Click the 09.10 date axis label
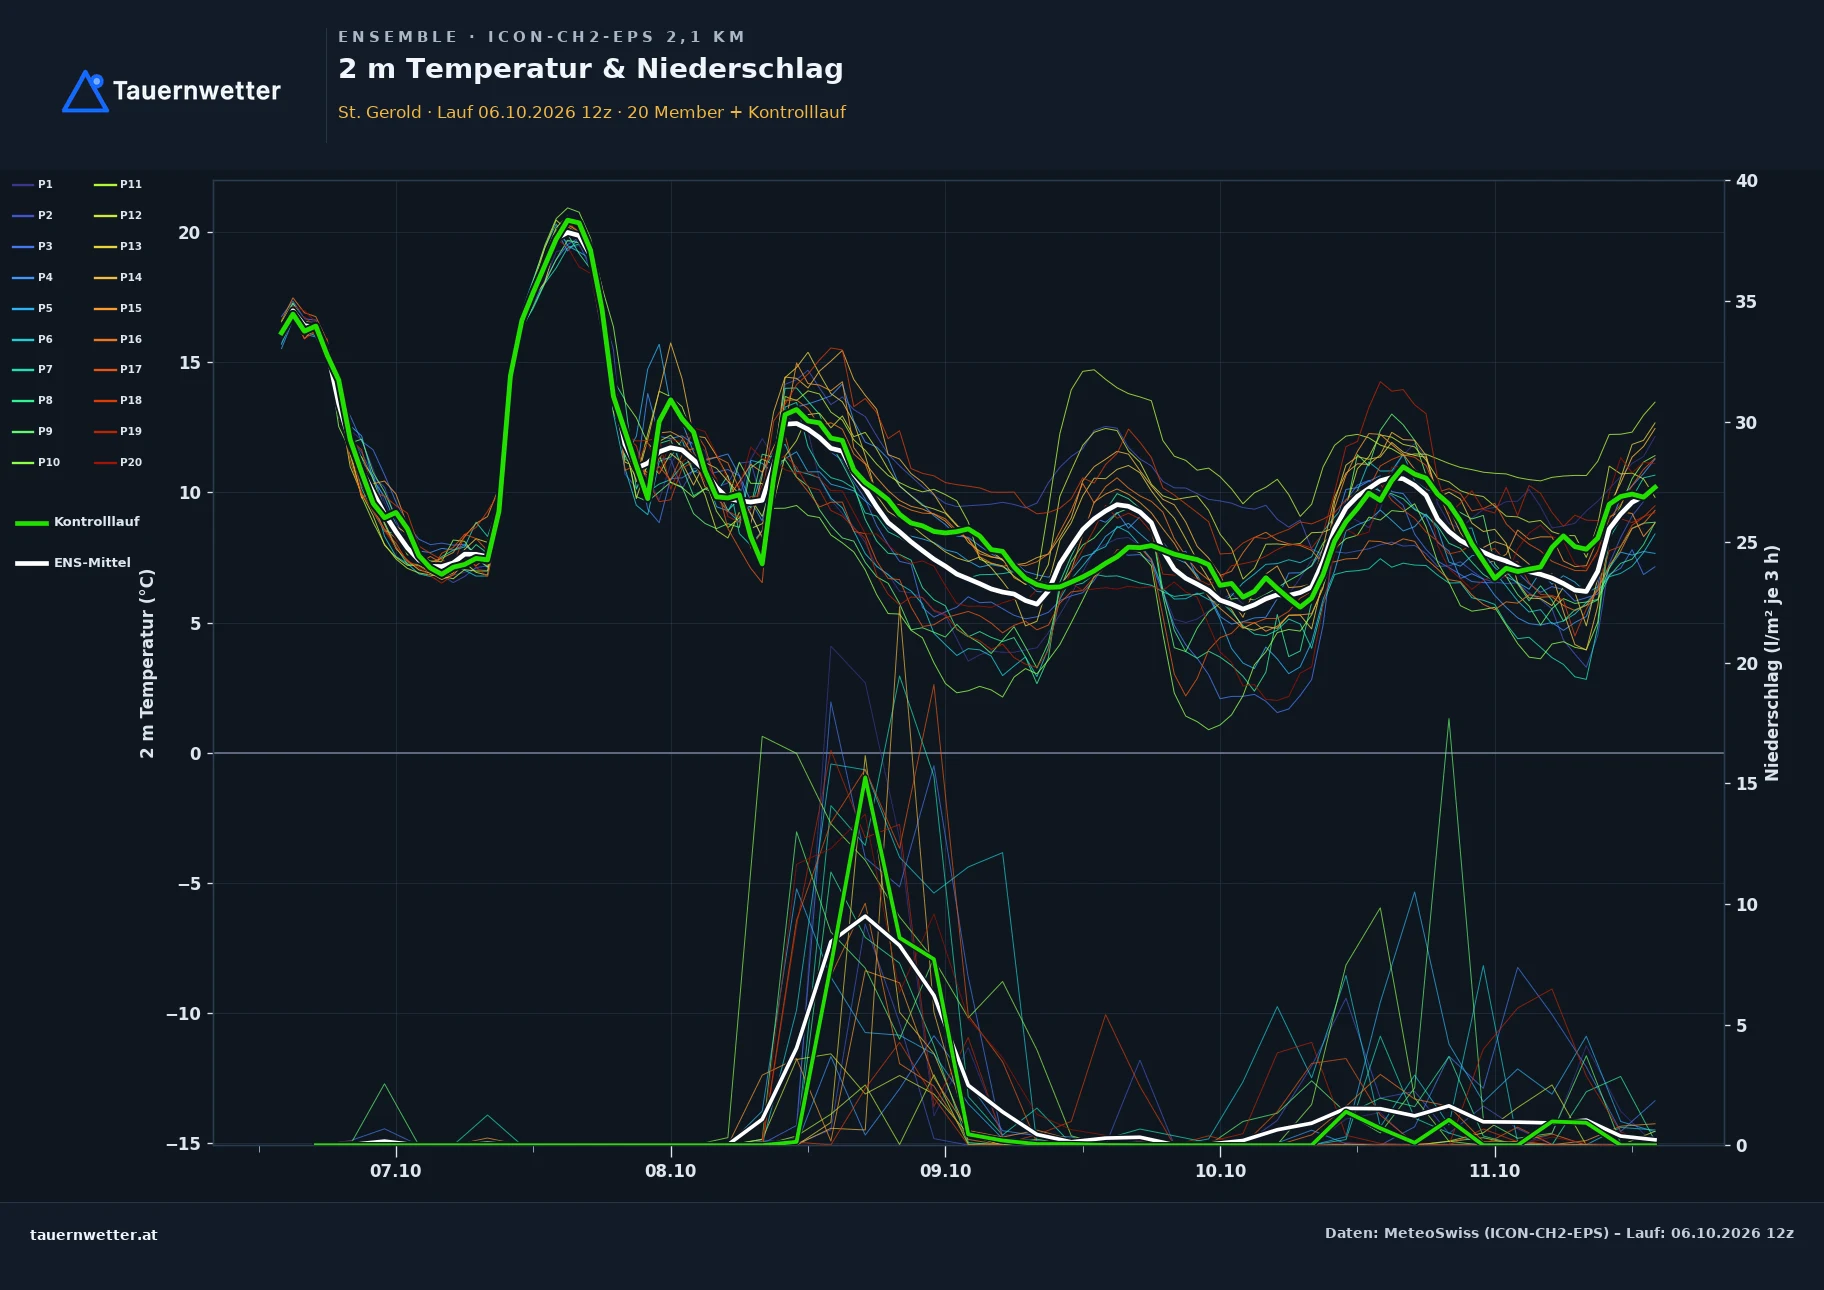This screenshot has width=1824, height=1290. coord(945,1171)
